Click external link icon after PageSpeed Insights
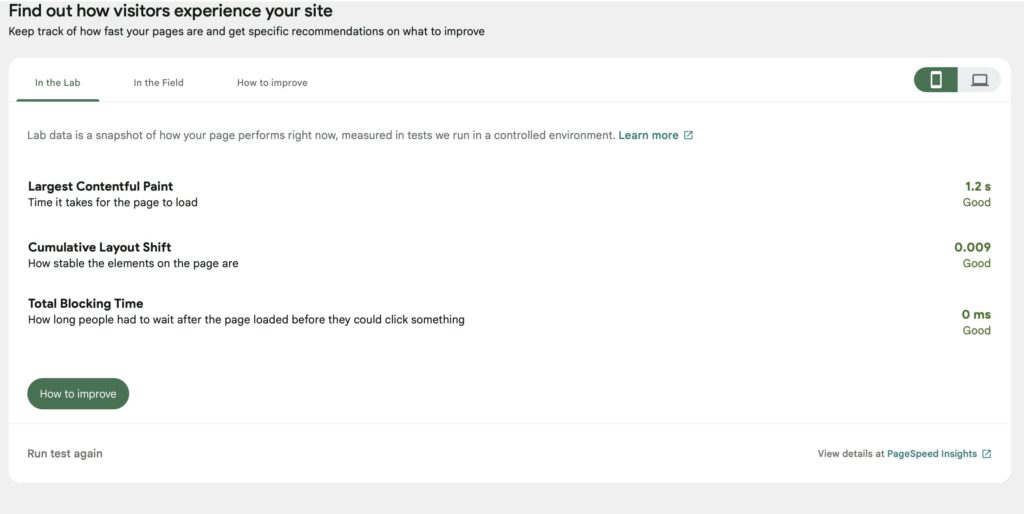The height and width of the screenshot is (514, 1024). [x=986, y=454]
